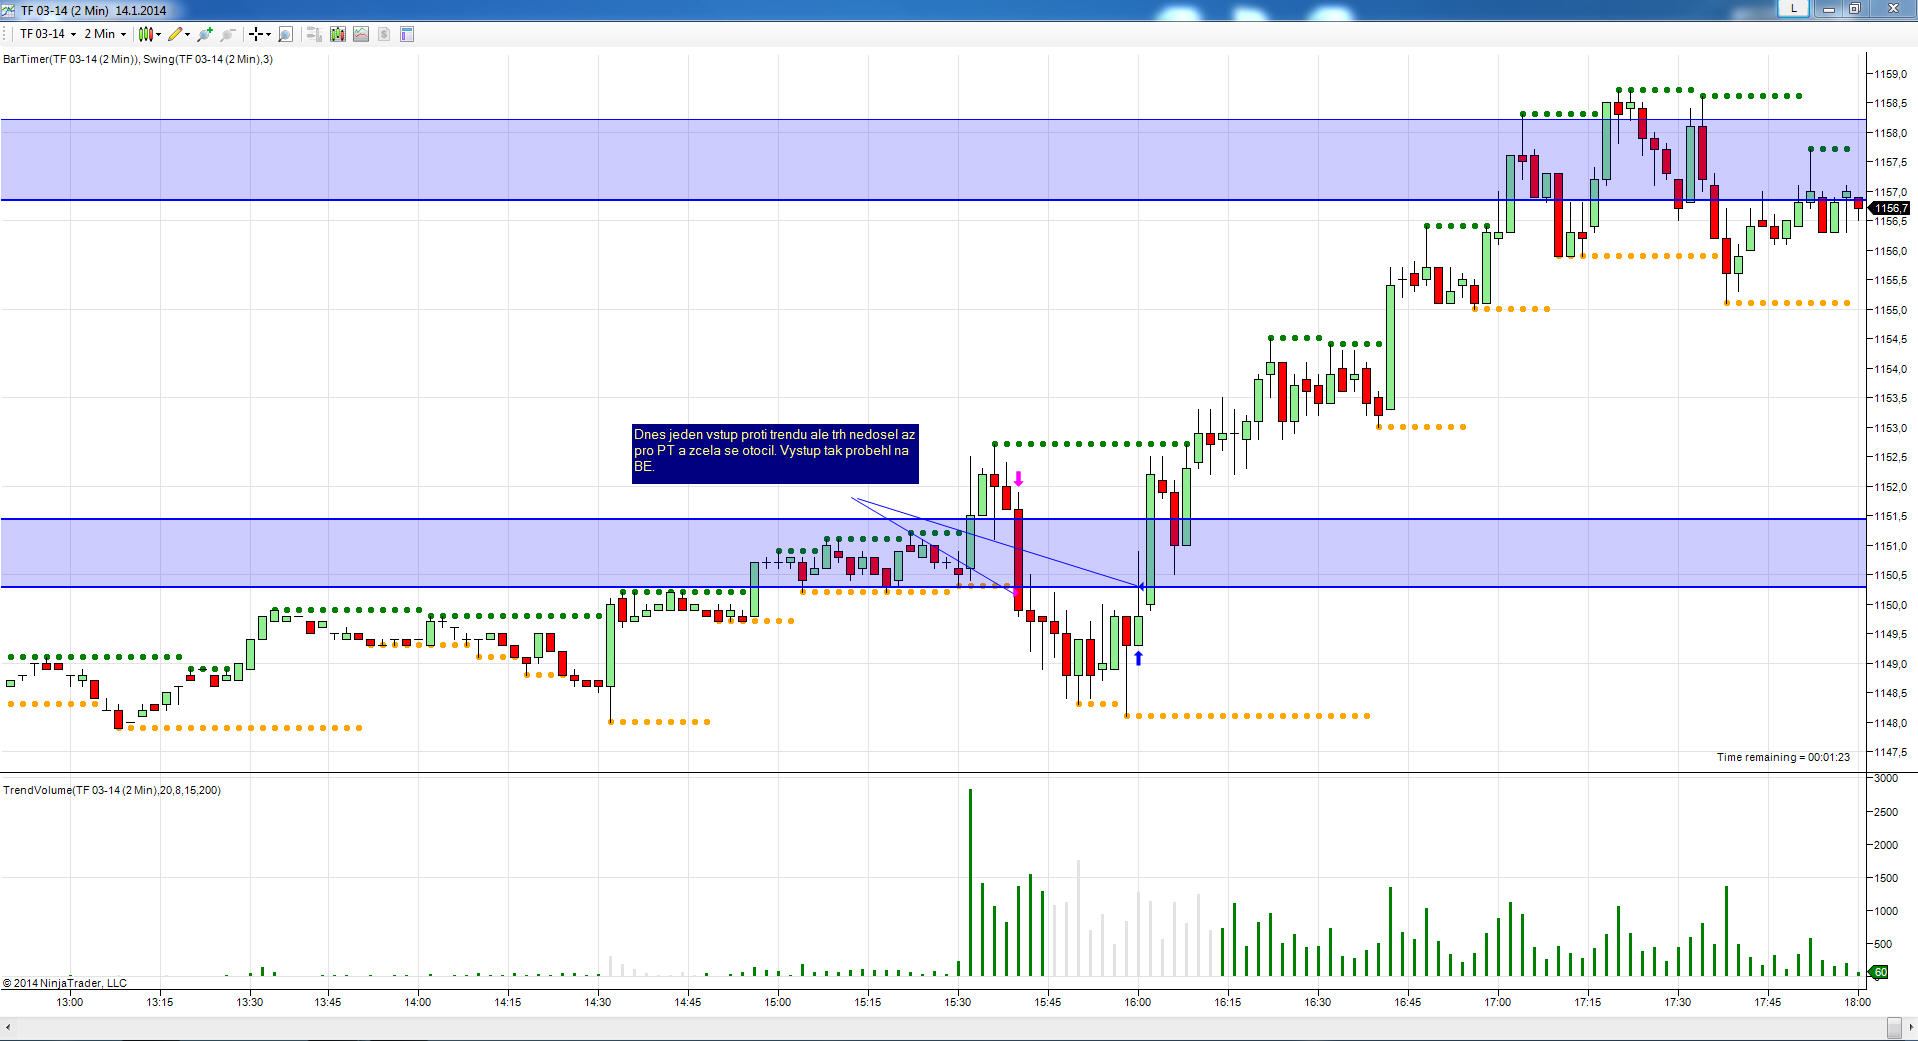Open the crosshair cursor type dropdown
Viewport: 1918px width, 1041px height.
(x=268, y=34)
